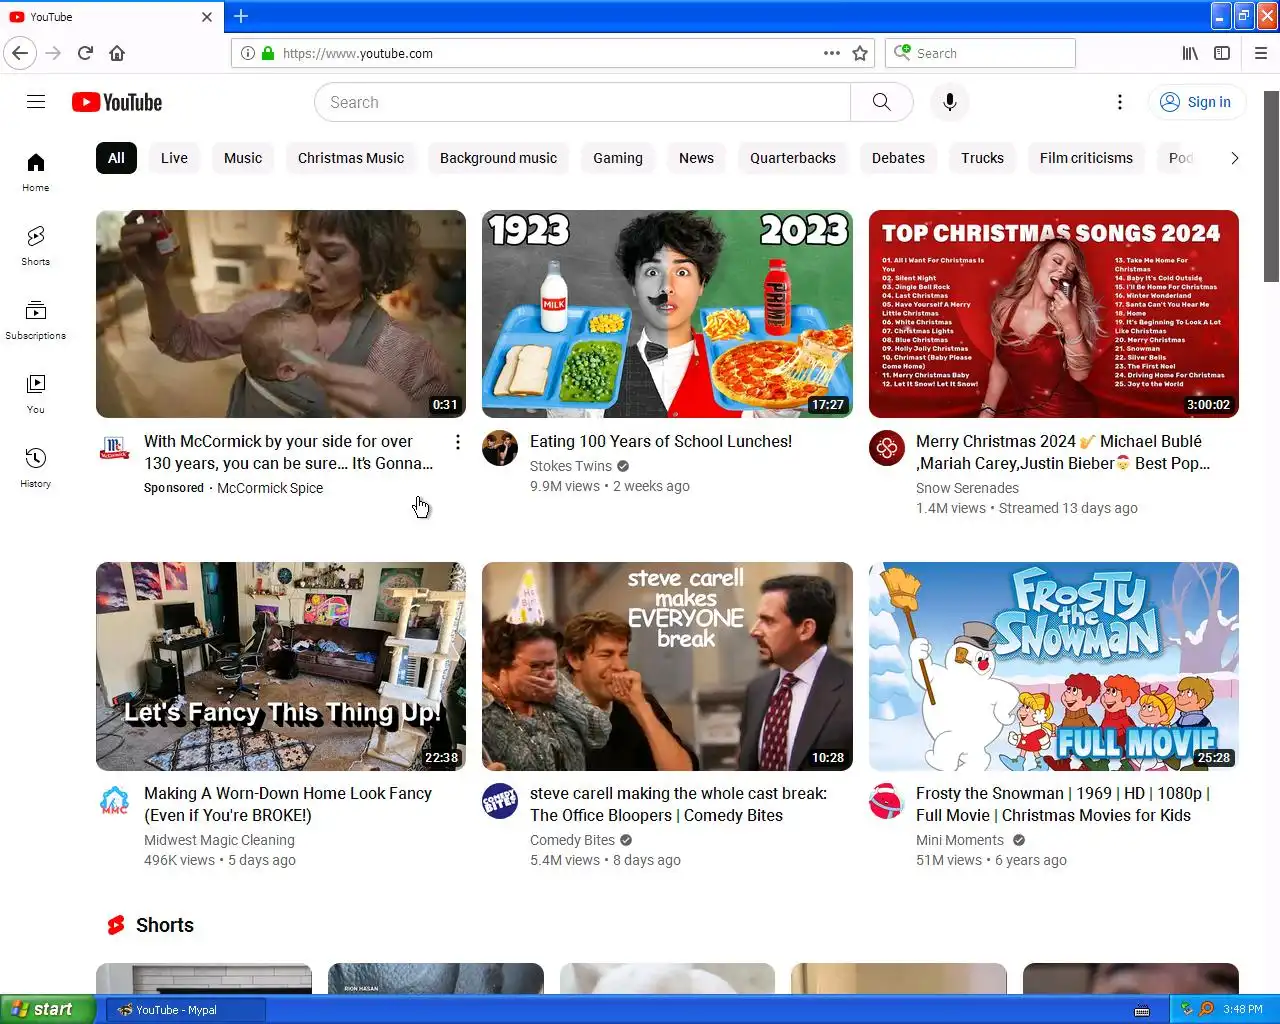This screenshot has width=1280, height=1024.
Task: Click the browser forward arrow
Action: tap(54, 53)
